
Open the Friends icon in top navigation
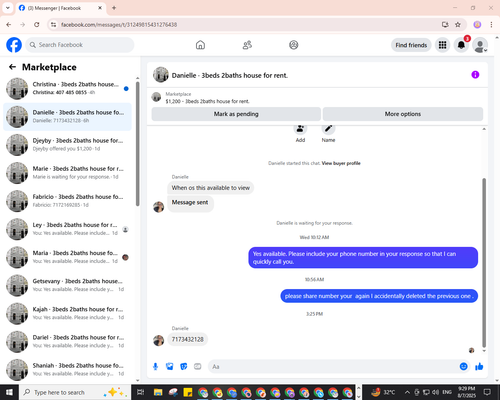click(247, 45)
